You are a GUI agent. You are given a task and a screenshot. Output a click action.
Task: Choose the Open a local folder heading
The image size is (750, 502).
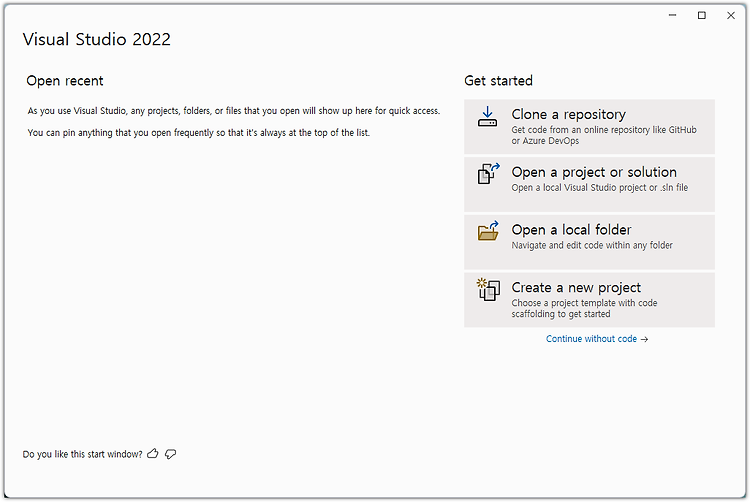pos(571,230)
